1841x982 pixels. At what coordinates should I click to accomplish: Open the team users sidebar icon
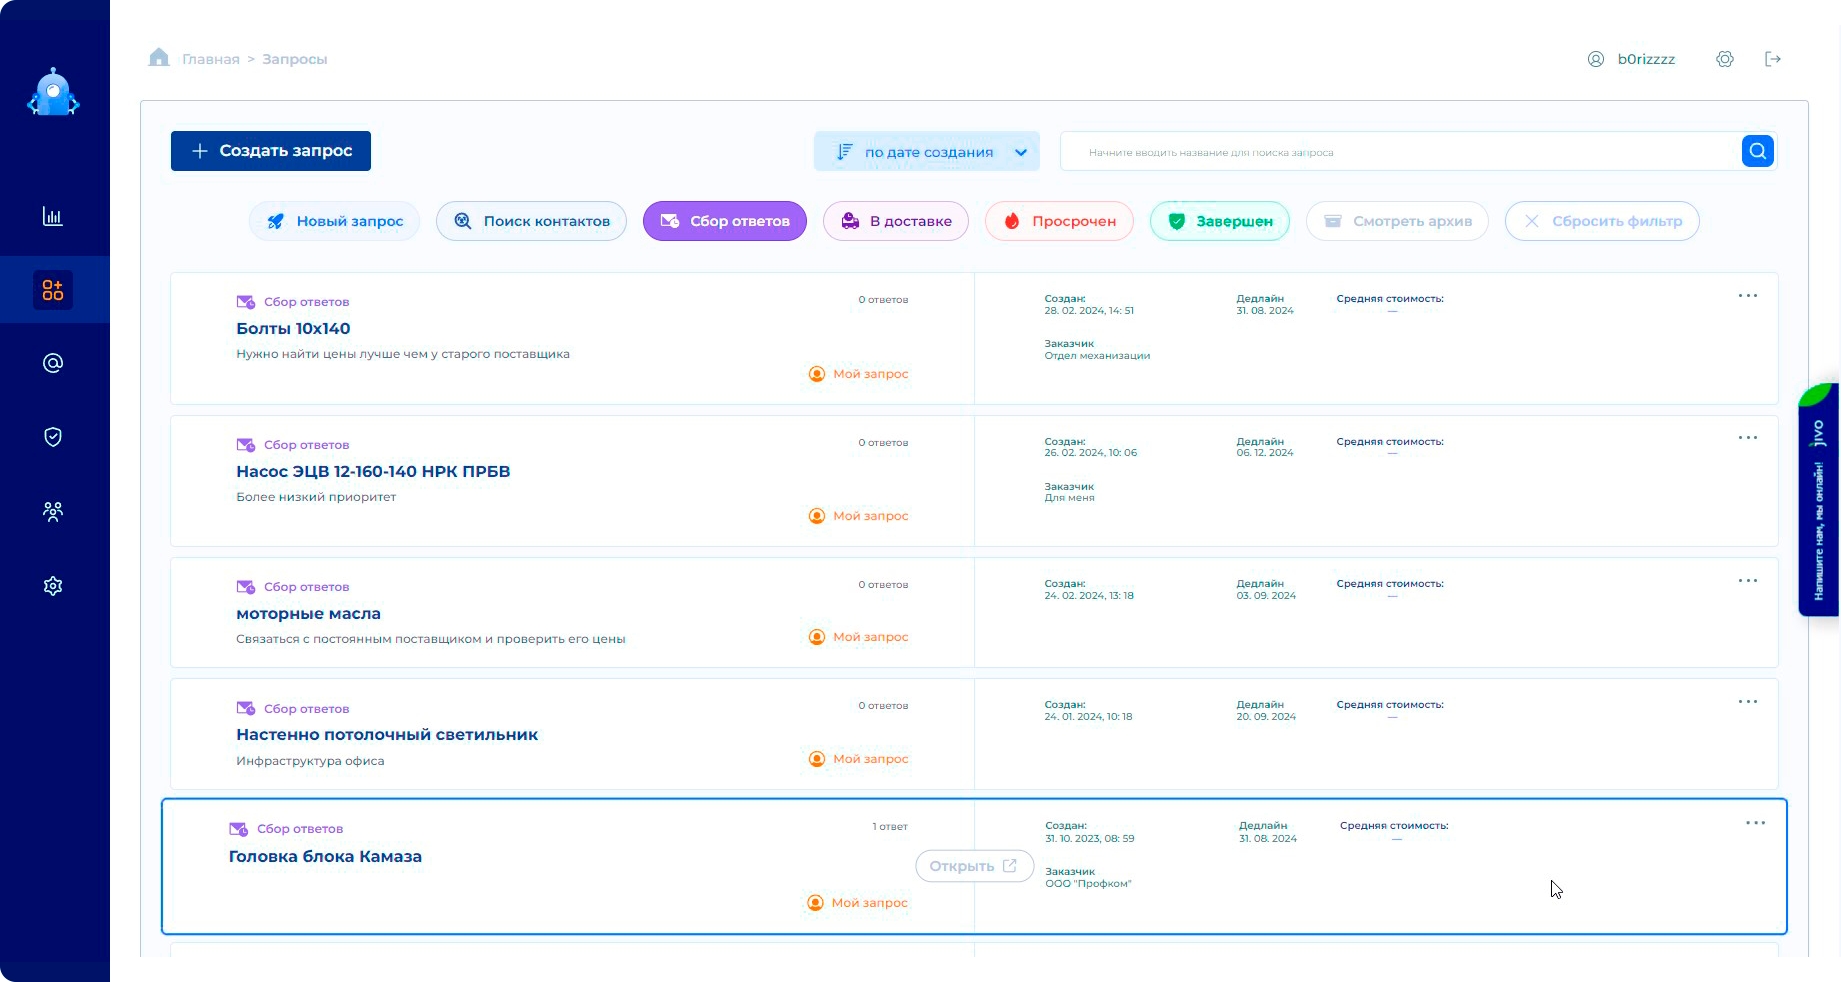[53, 512]
